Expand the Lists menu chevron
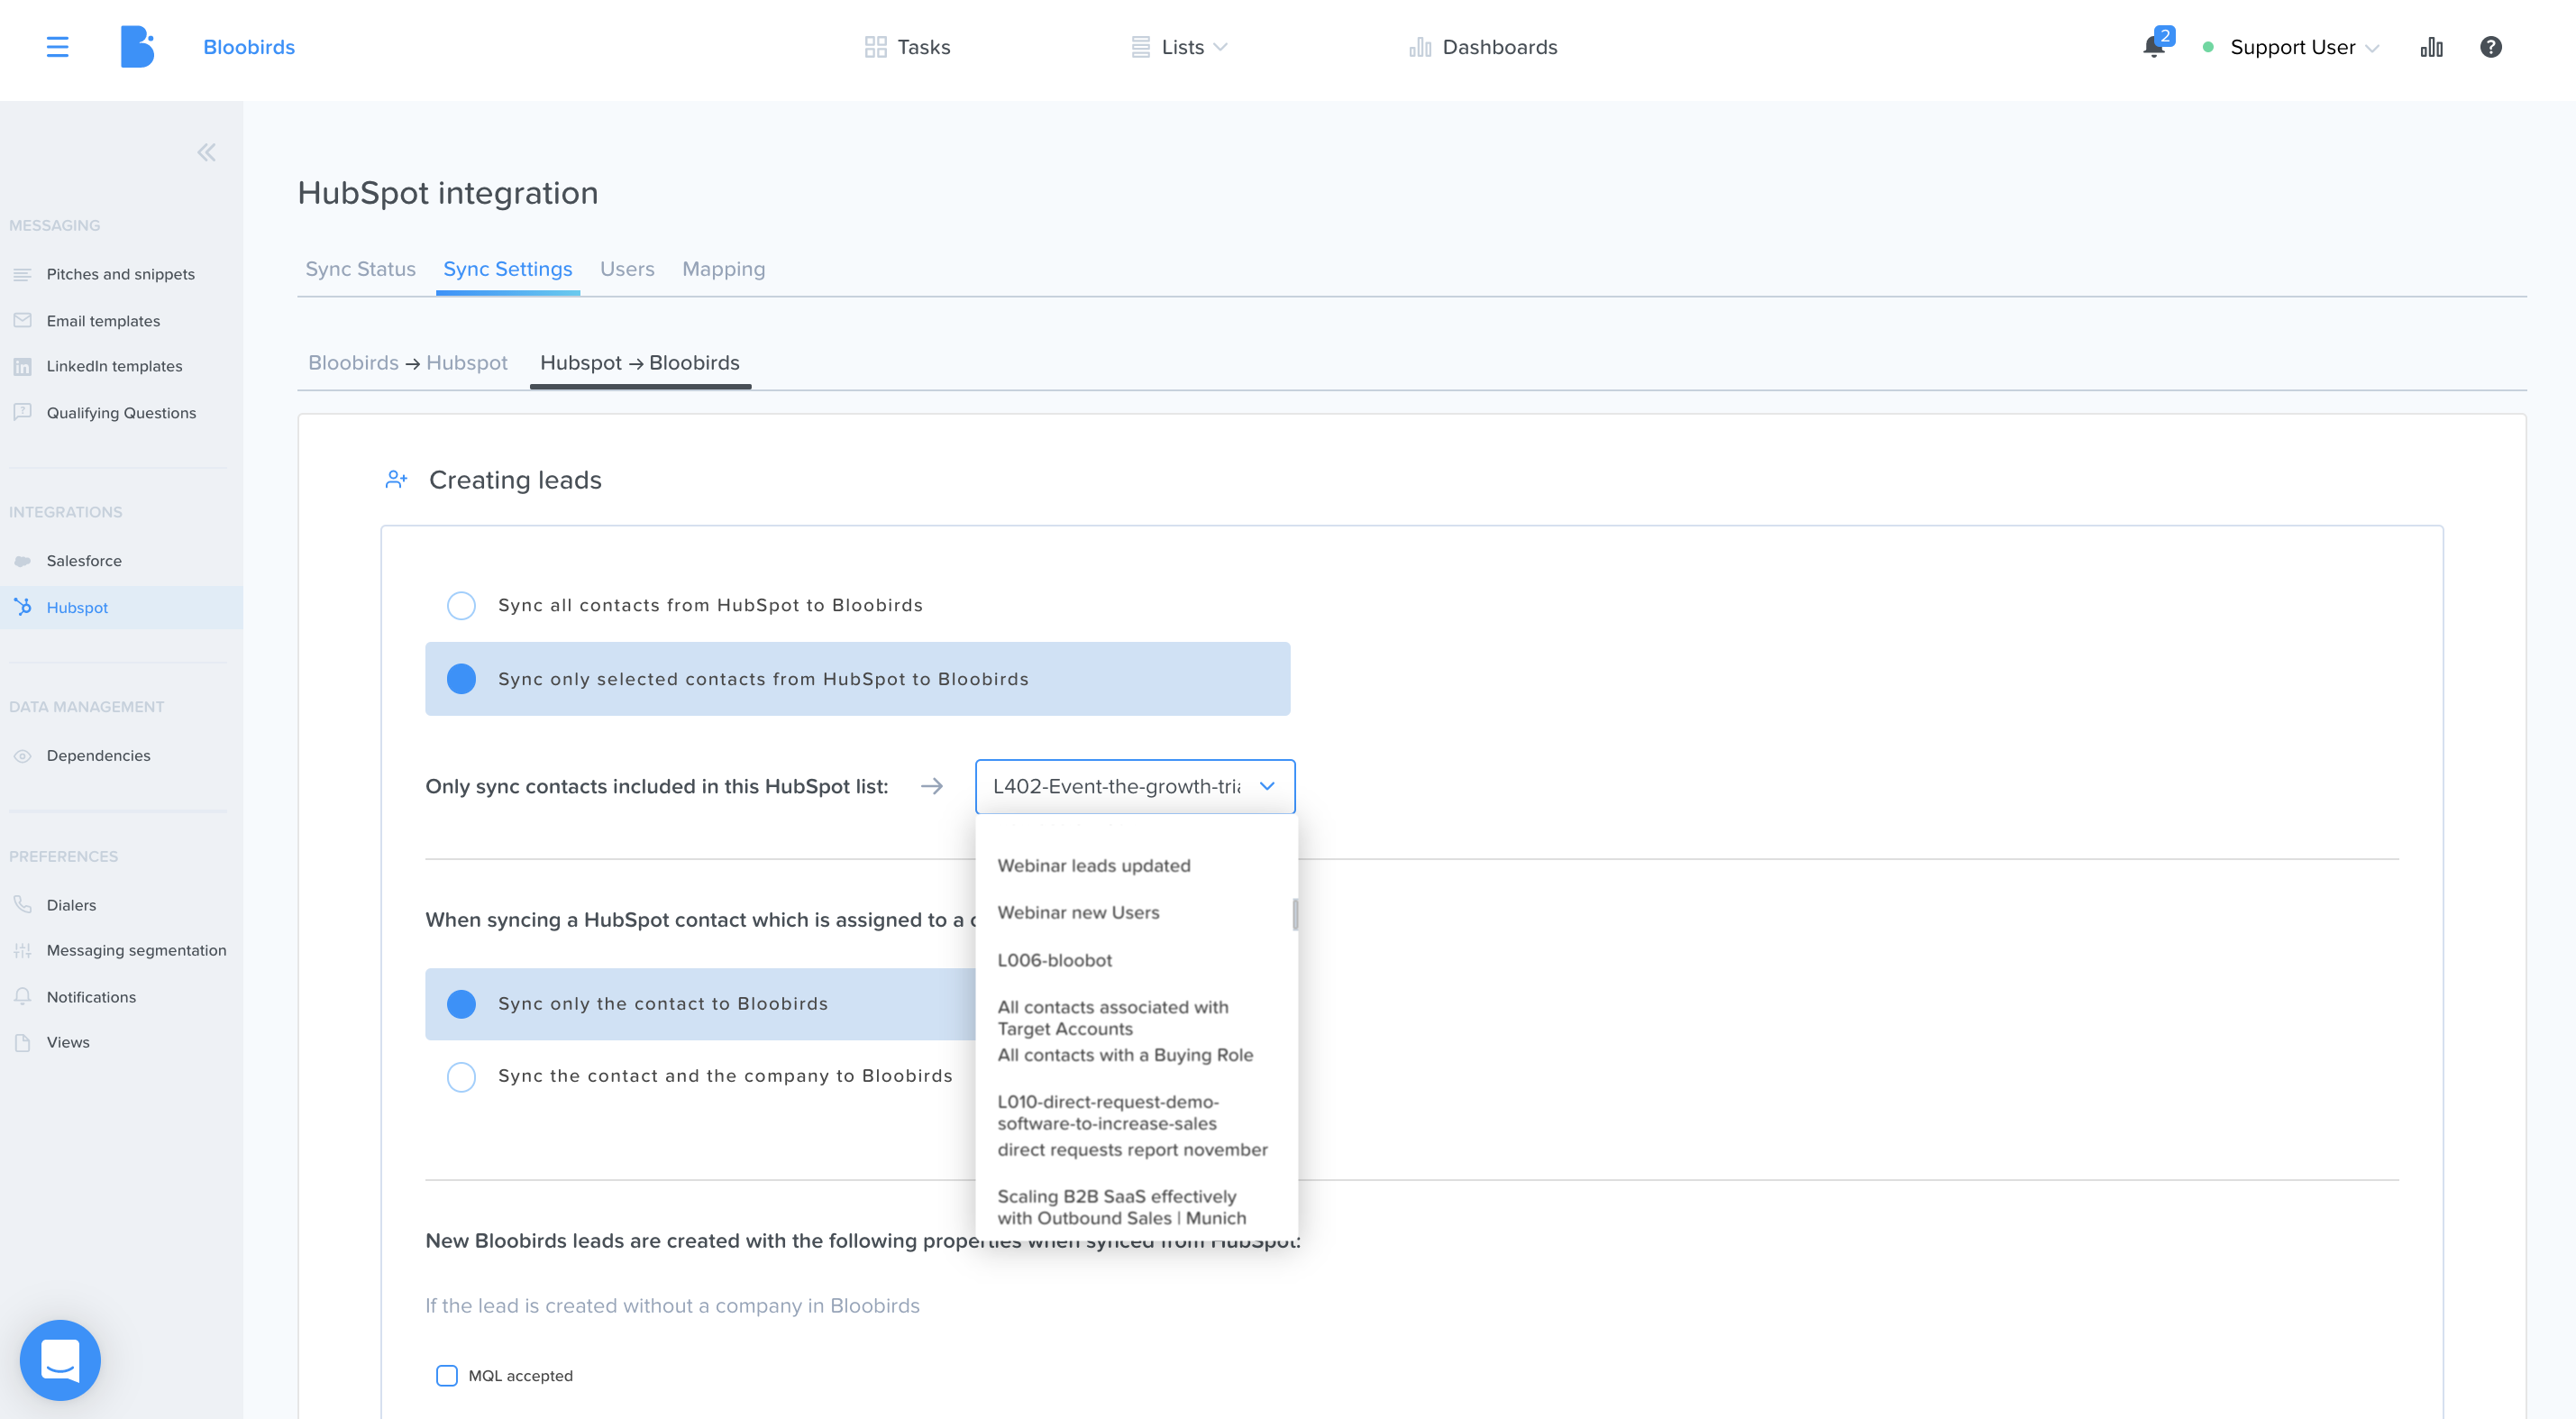 coord(1220,47)
